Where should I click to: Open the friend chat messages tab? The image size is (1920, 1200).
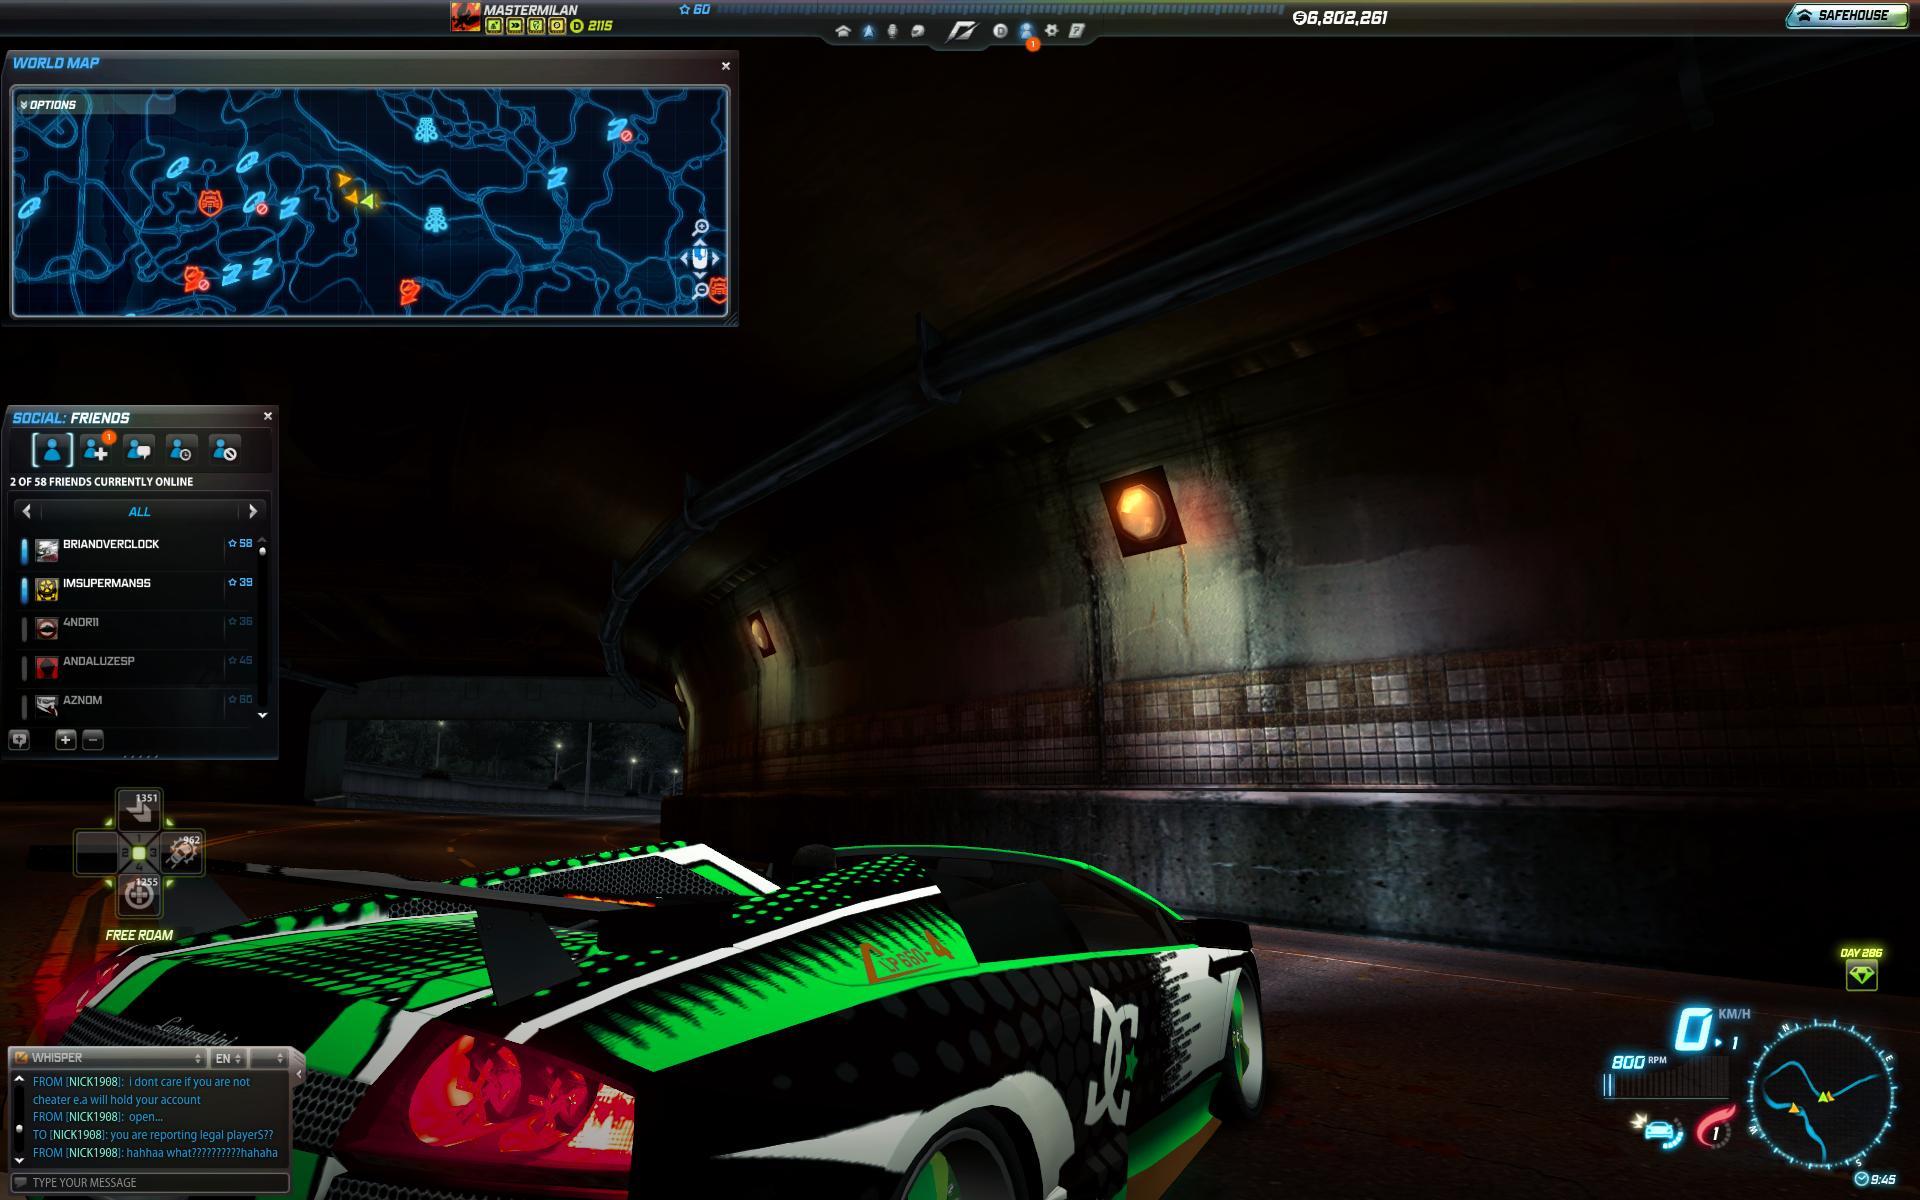pos(138,451)
